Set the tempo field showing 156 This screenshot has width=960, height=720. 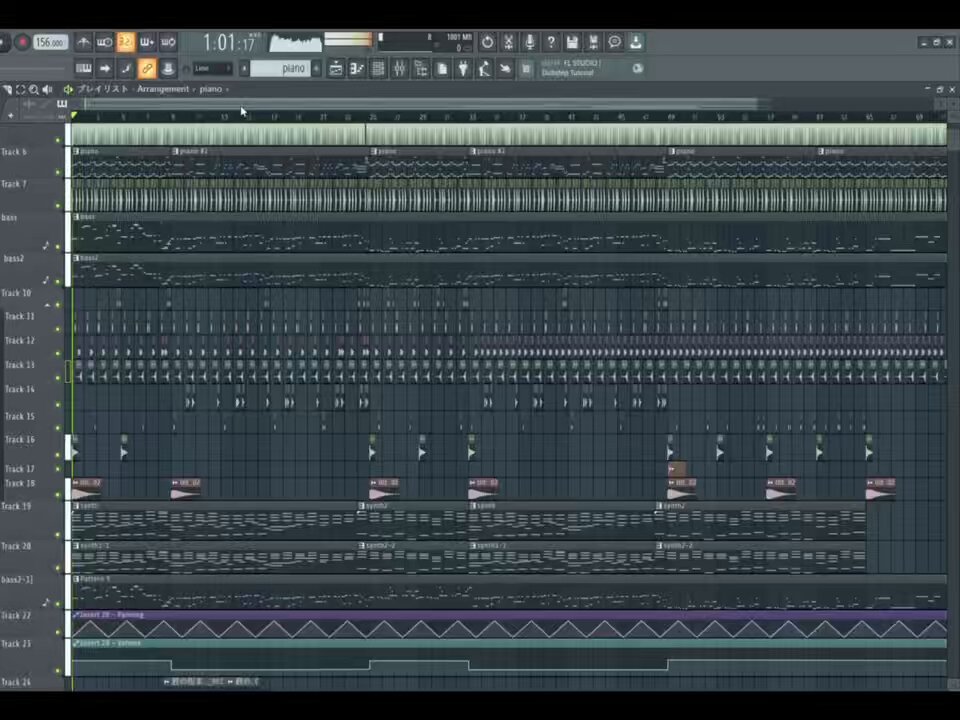point(50,42)
